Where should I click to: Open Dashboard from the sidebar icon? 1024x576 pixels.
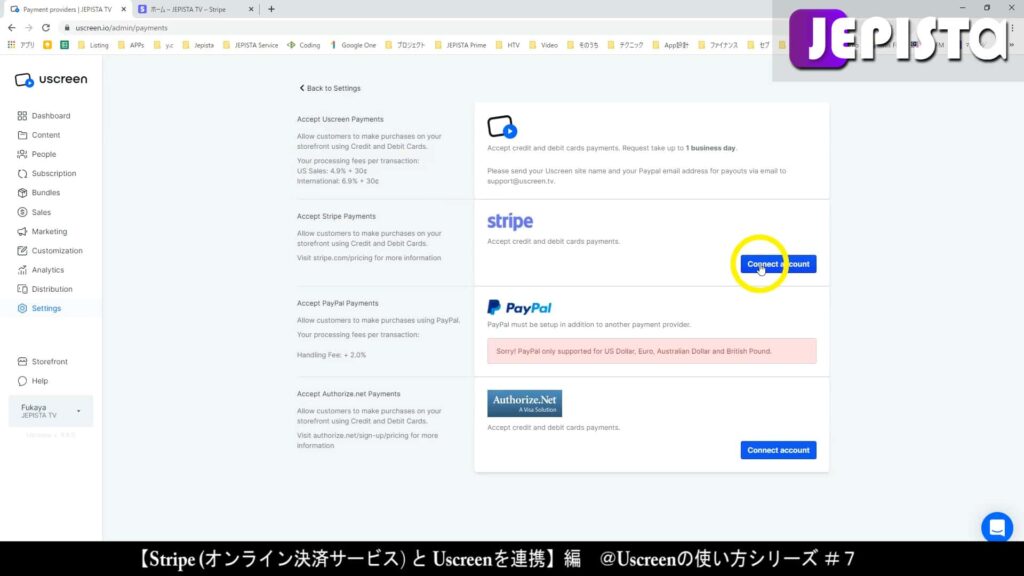click(22, 116)
